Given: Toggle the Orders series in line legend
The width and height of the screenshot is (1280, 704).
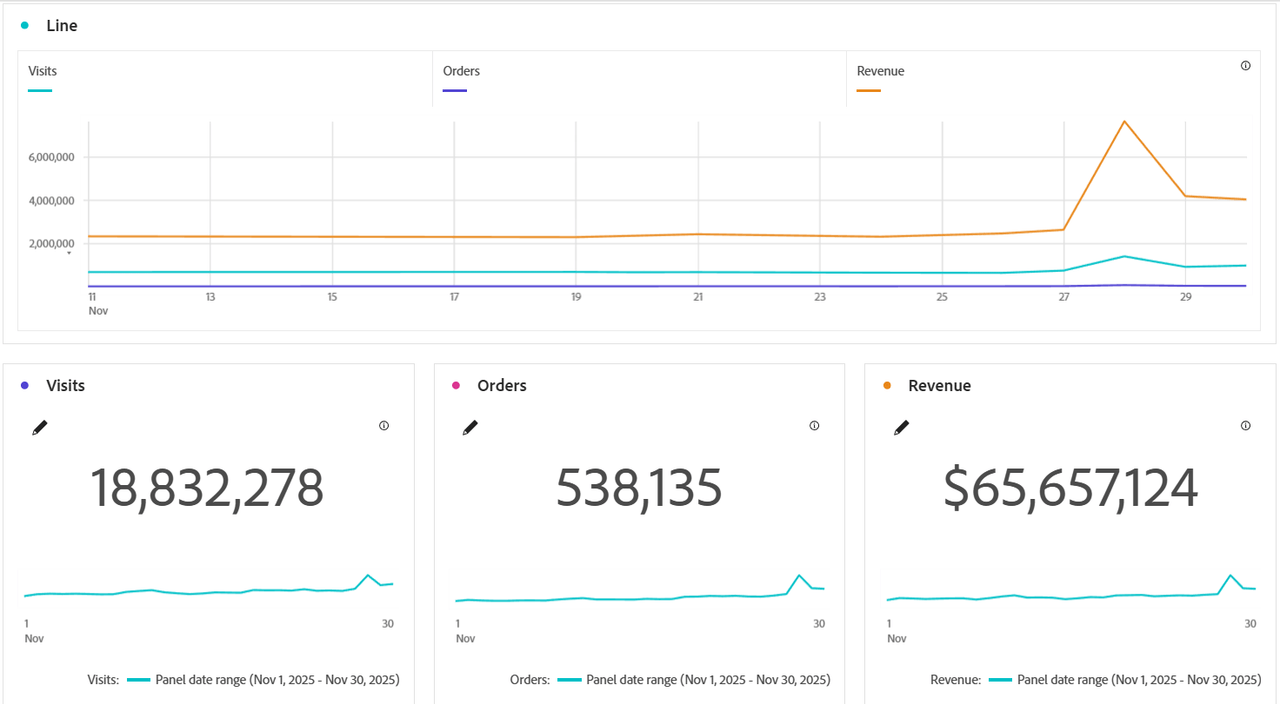Looking at the screenshot, I should tap(461, 72).
